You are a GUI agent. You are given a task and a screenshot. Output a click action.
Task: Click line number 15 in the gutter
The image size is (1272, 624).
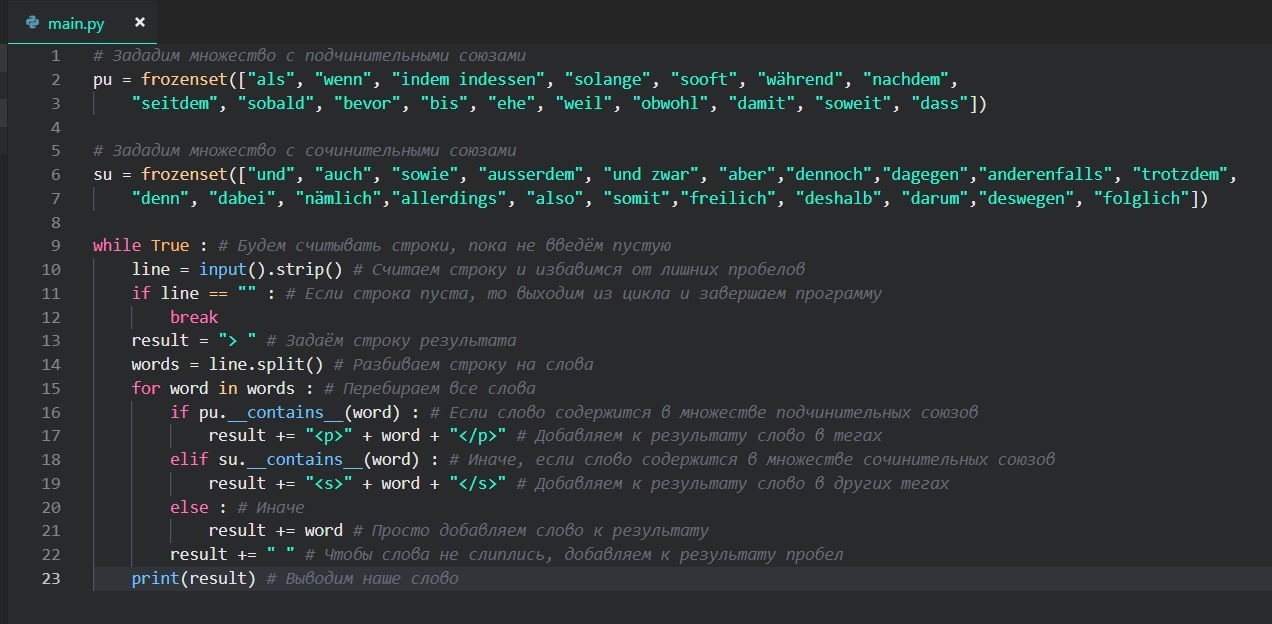click(51, 388)
